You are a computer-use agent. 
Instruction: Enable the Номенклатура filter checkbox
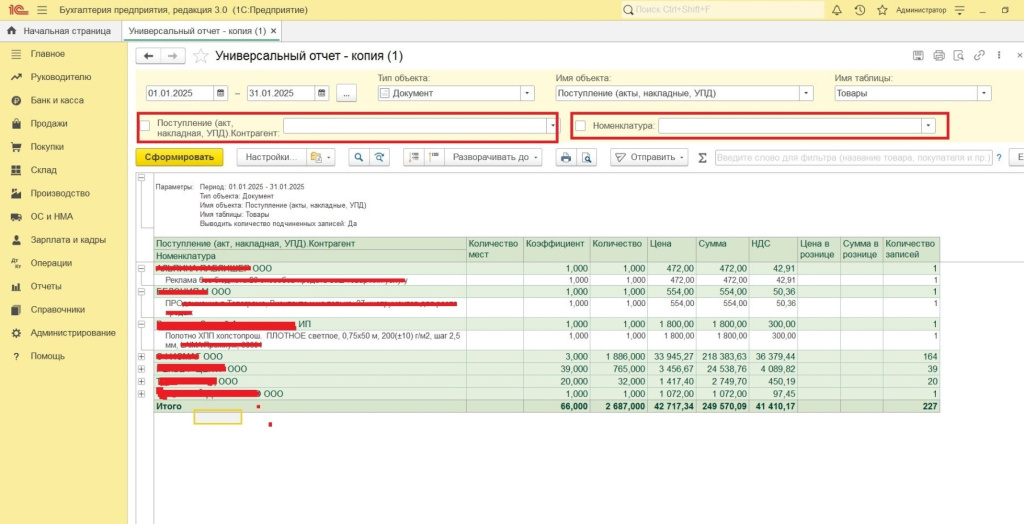[581, 126]
